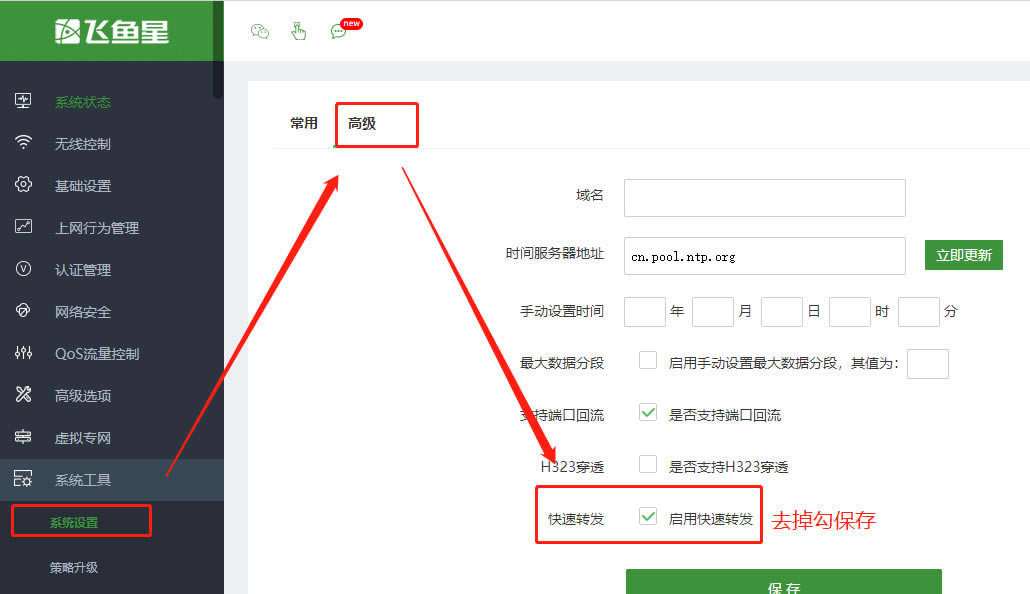Open 无线控制 menu
1030x594 pixels.
(x=83, y=144)
